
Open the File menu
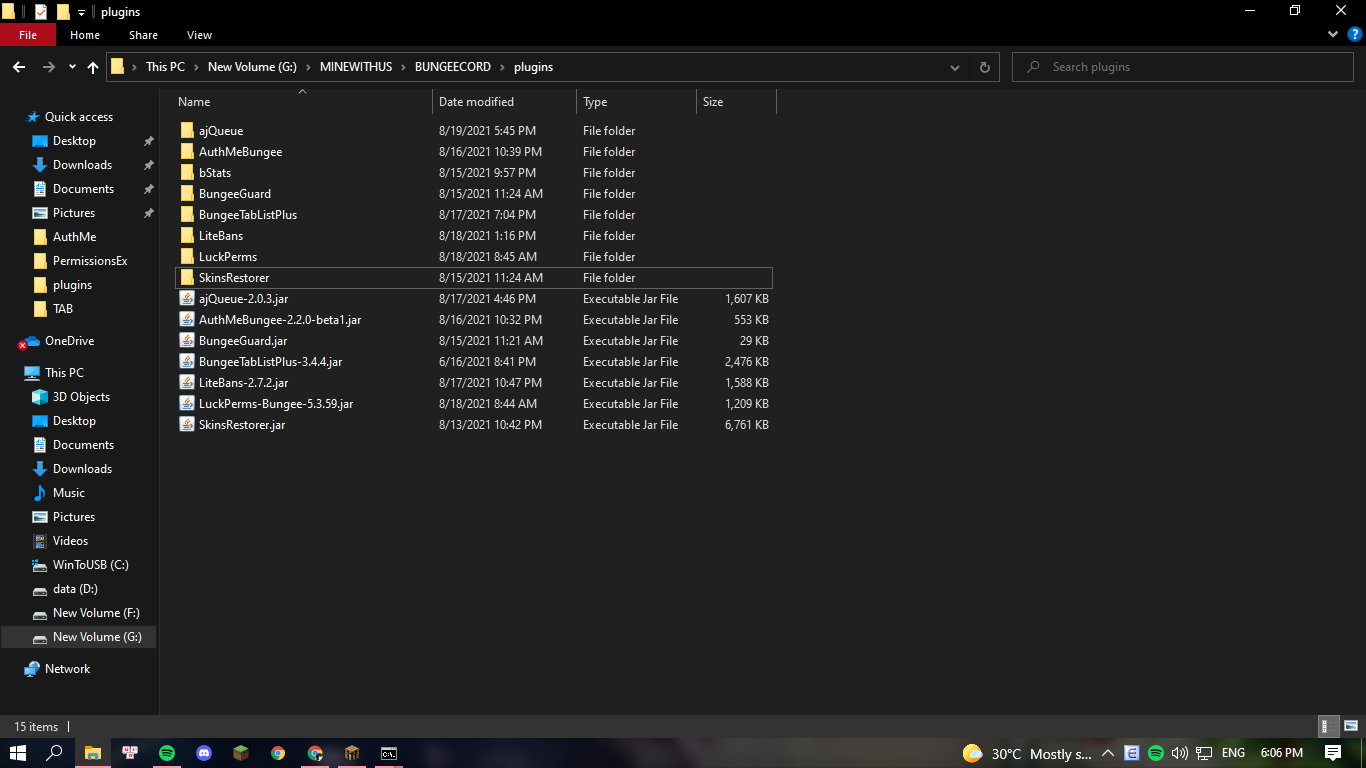tap(28, 35)
